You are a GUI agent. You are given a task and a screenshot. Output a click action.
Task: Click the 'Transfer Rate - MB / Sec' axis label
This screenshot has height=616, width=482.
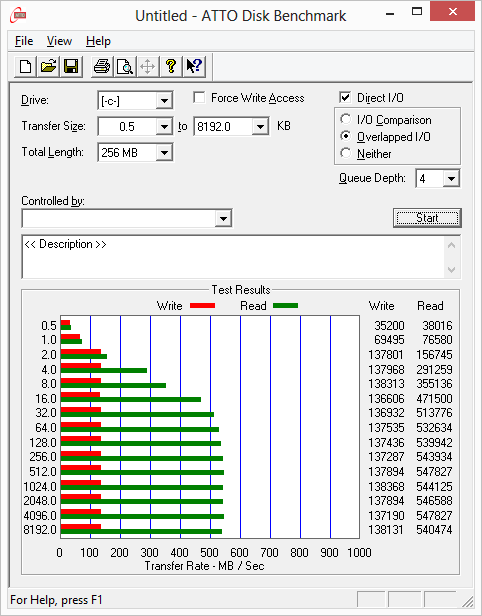(x=204, y=566)
